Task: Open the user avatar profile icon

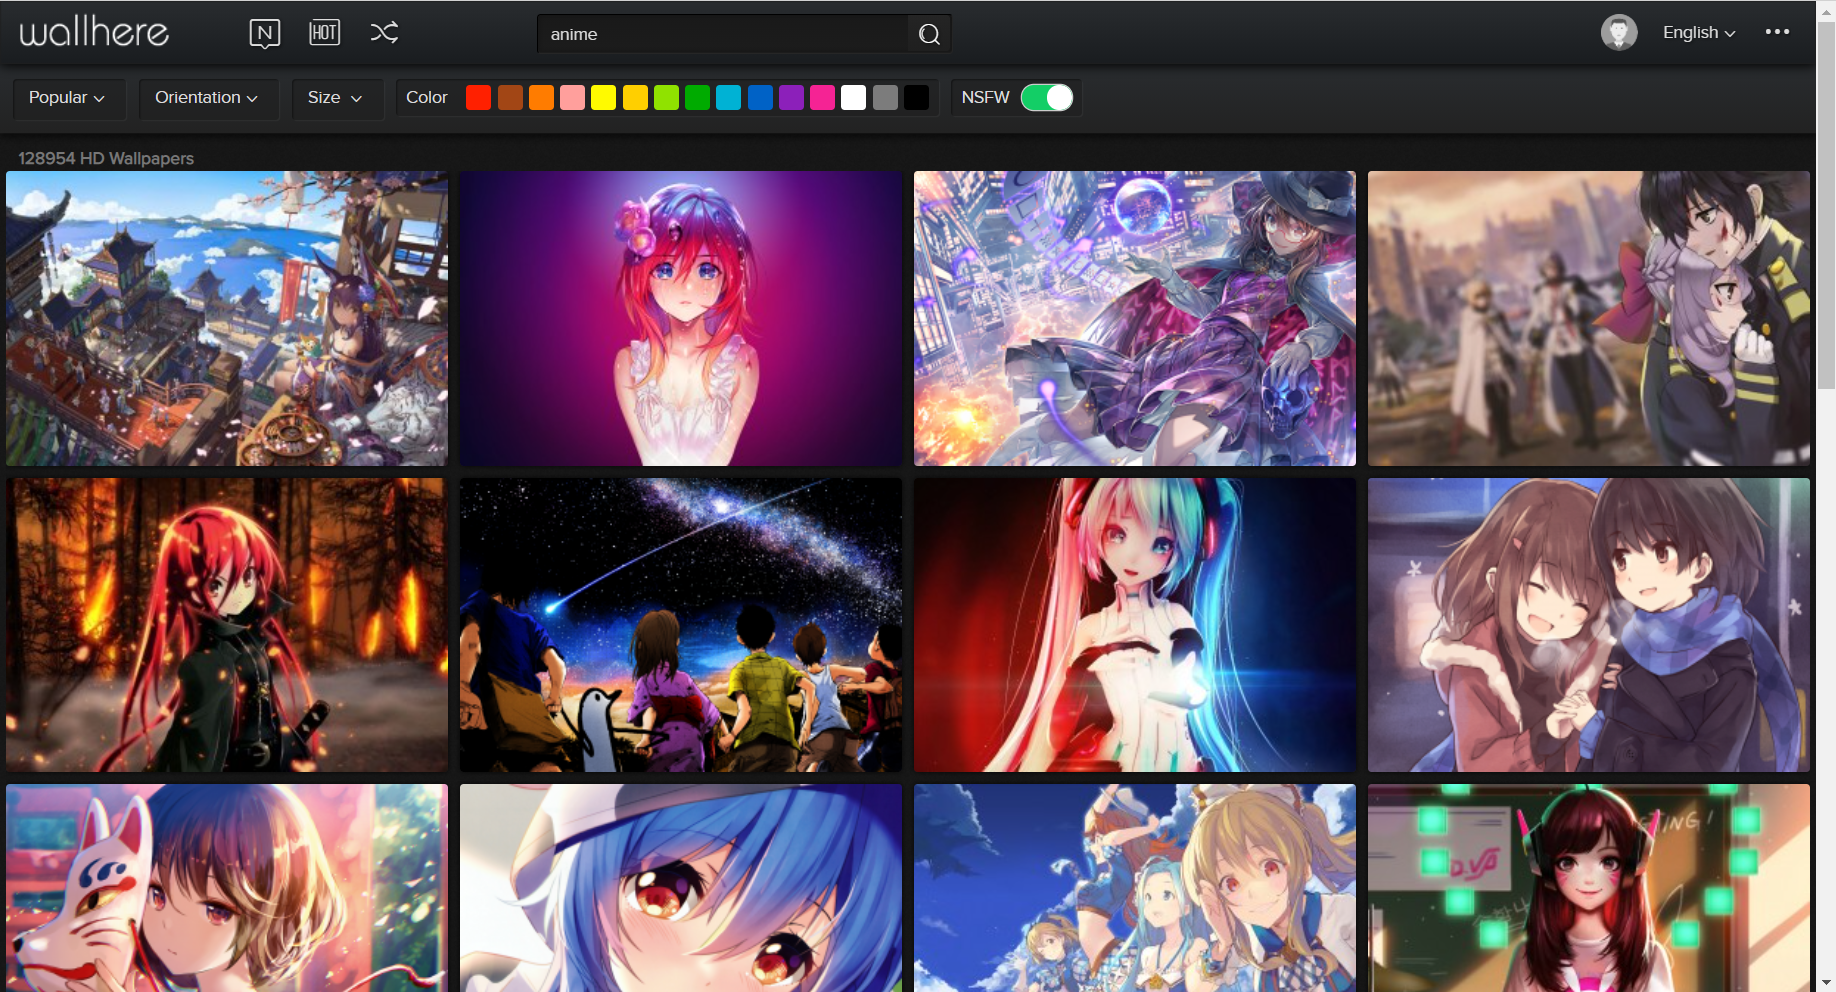Action: click(x=1619, y=32)
